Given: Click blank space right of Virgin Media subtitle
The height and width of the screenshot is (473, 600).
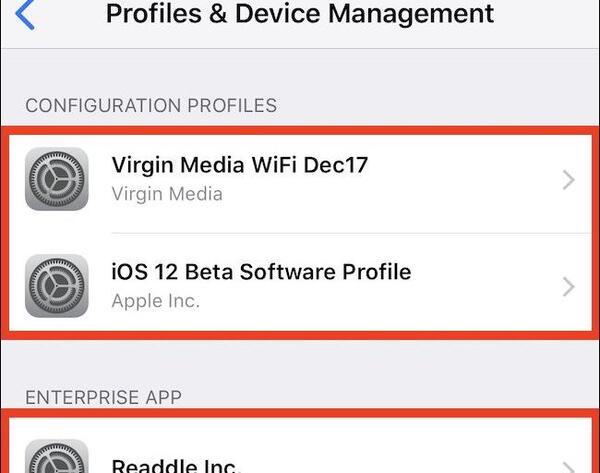Looking at the screenshot, I should [383, 194].
